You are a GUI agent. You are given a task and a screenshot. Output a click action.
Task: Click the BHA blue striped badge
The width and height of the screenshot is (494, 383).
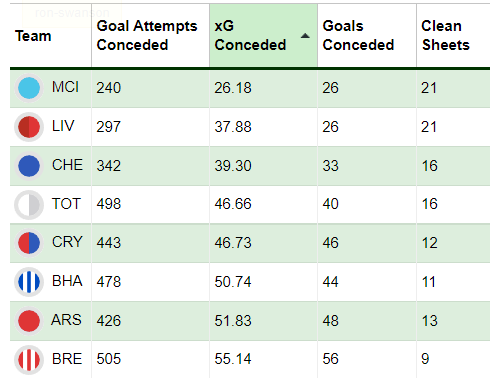coord(29,282)
